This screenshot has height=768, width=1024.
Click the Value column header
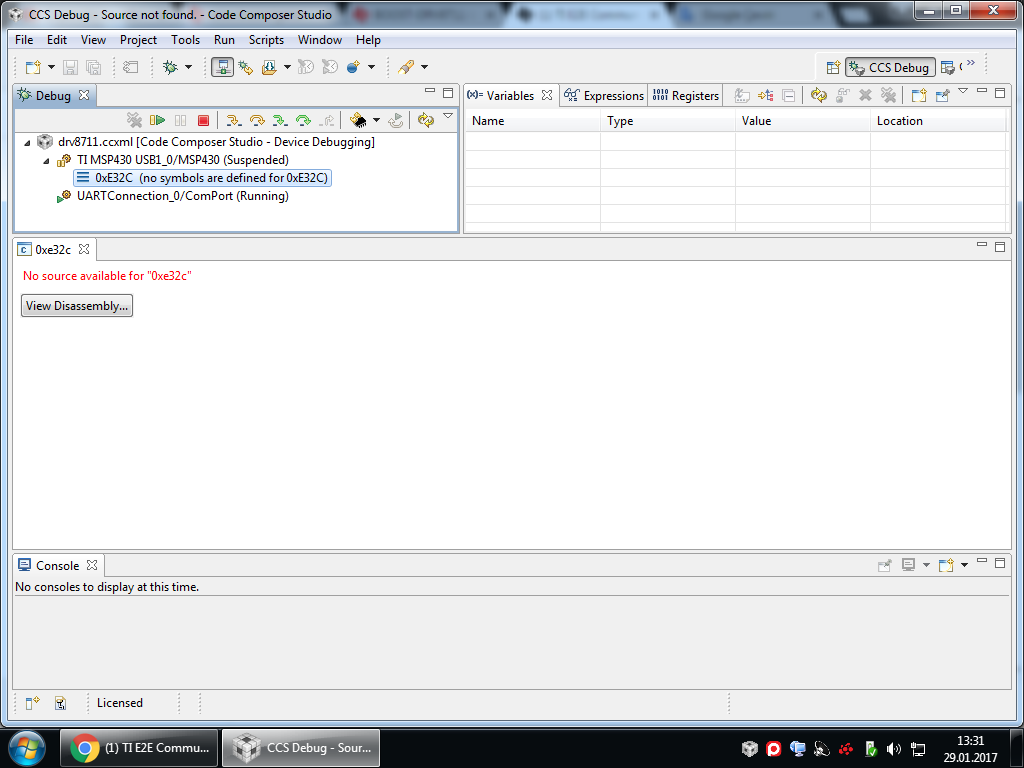803,121
